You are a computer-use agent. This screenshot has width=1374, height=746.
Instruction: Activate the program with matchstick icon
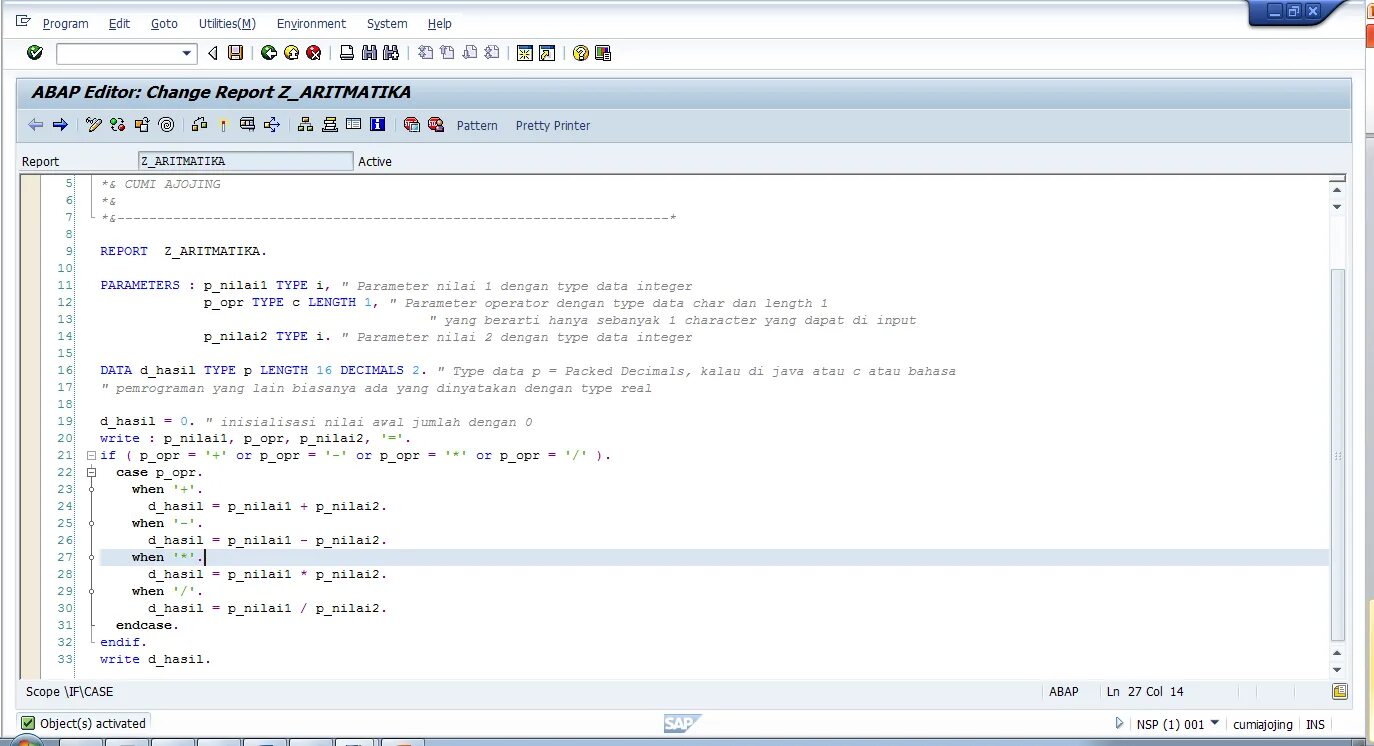point(223,125)
